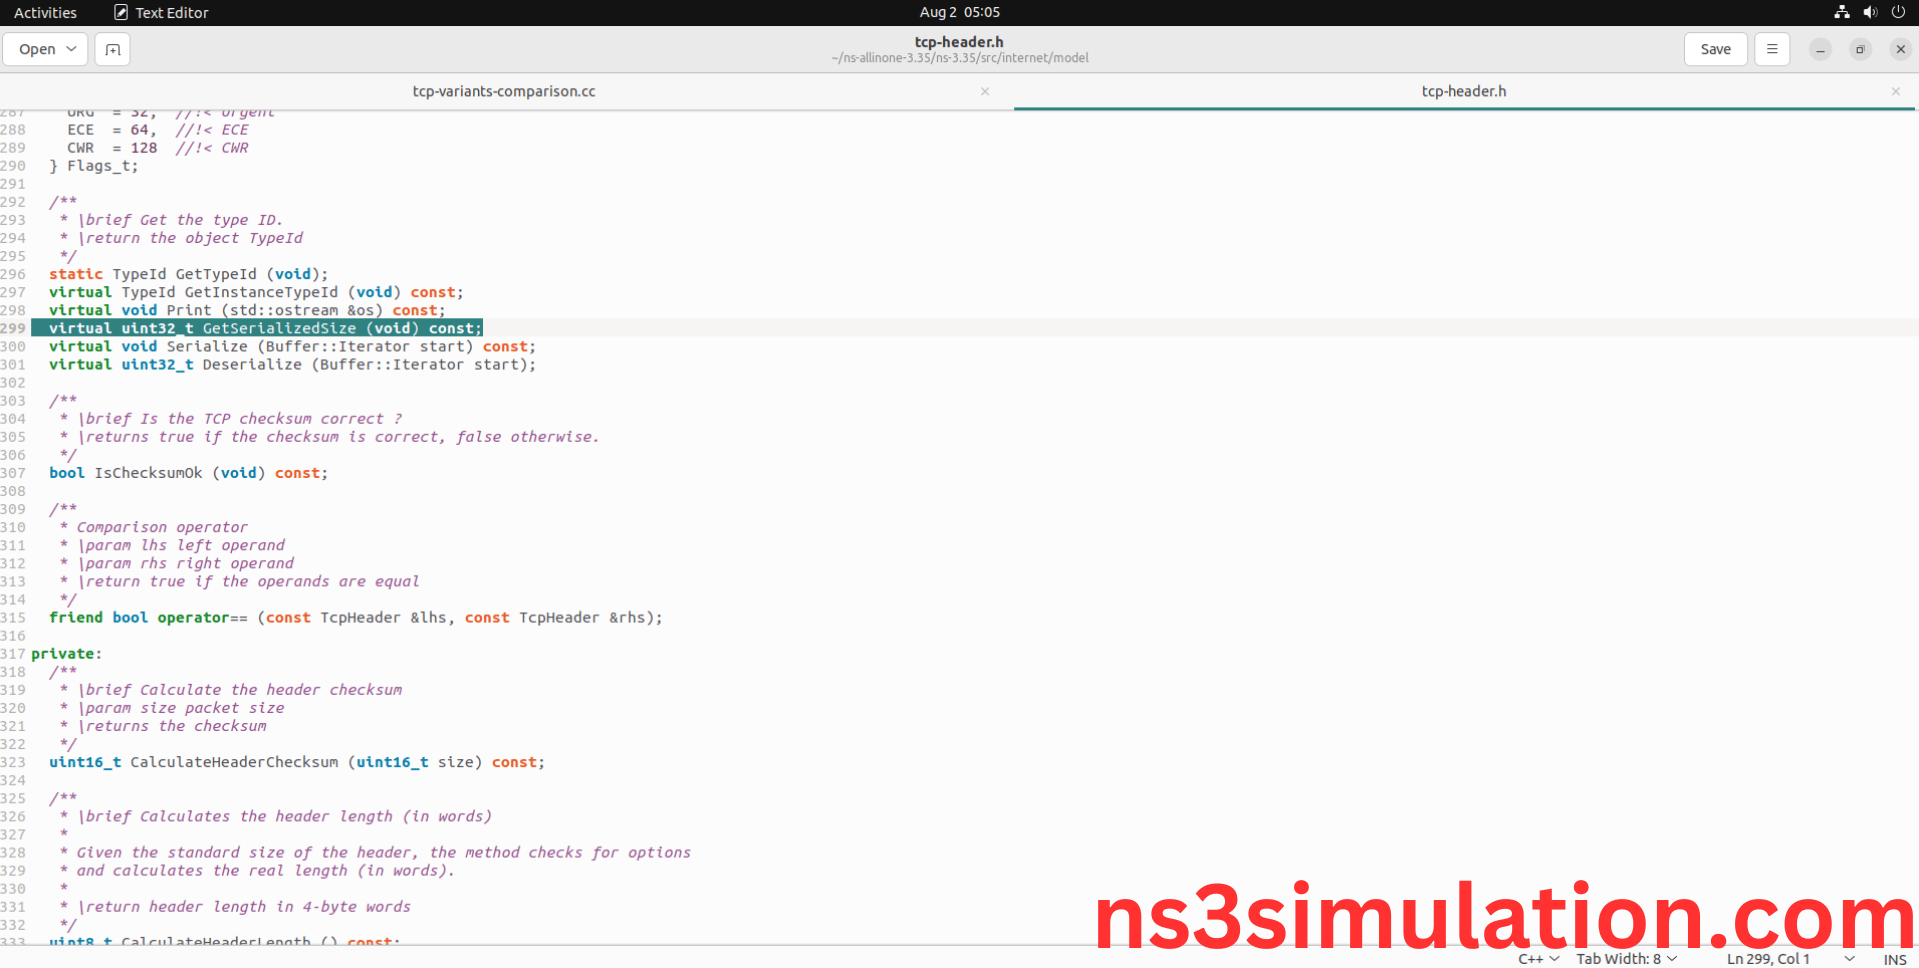Click line 'static TypeId GetTypeId (void);'
Image resolution: width=1919 pixels, height=968 pixels.
coord(188,274)
